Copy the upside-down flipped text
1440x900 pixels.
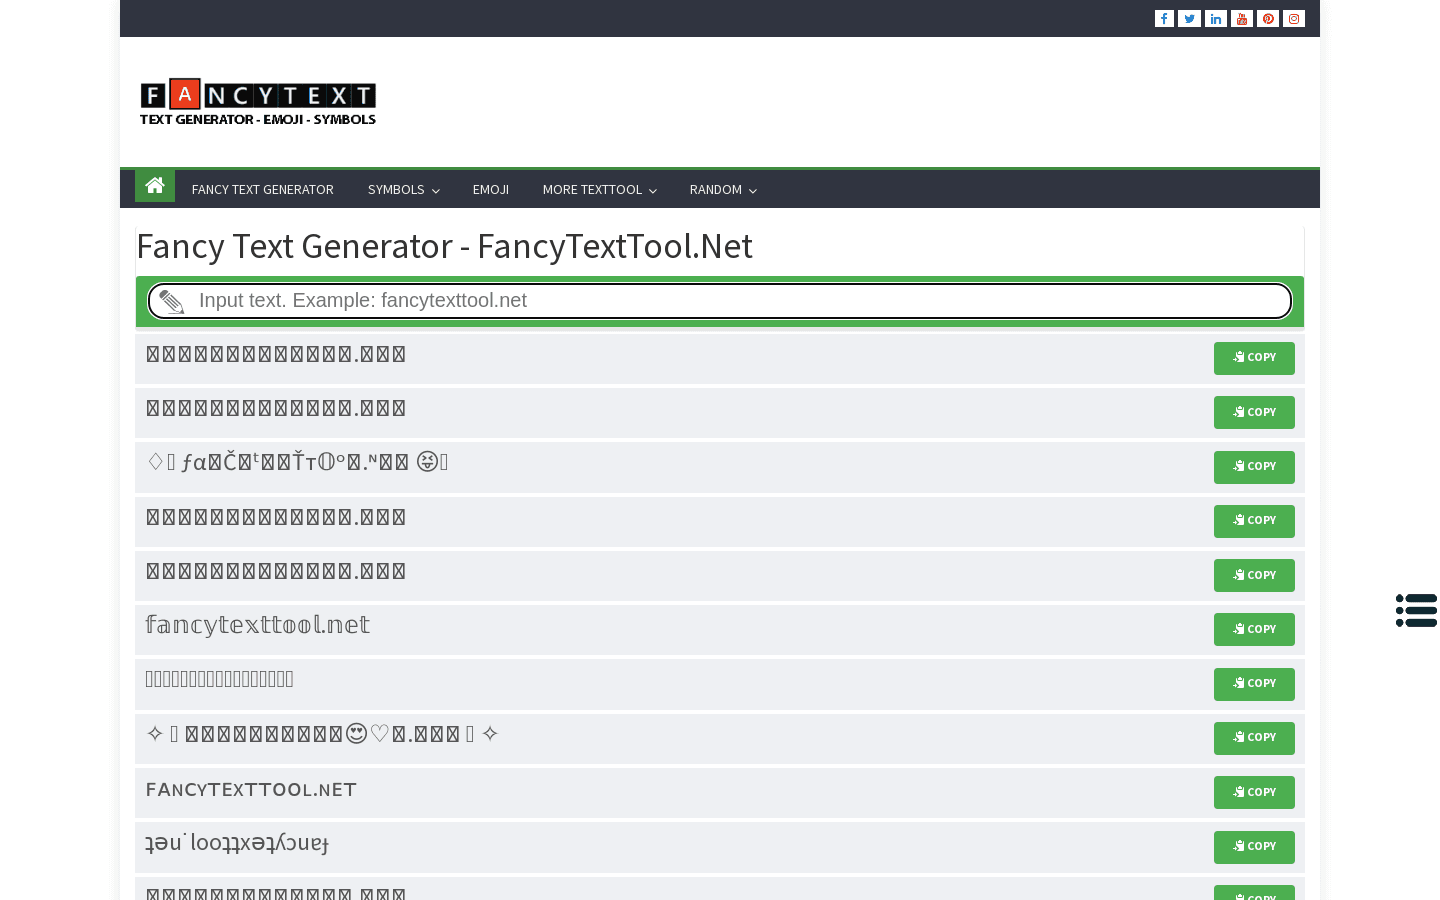pyautogui.click(x=1254, y=847)
